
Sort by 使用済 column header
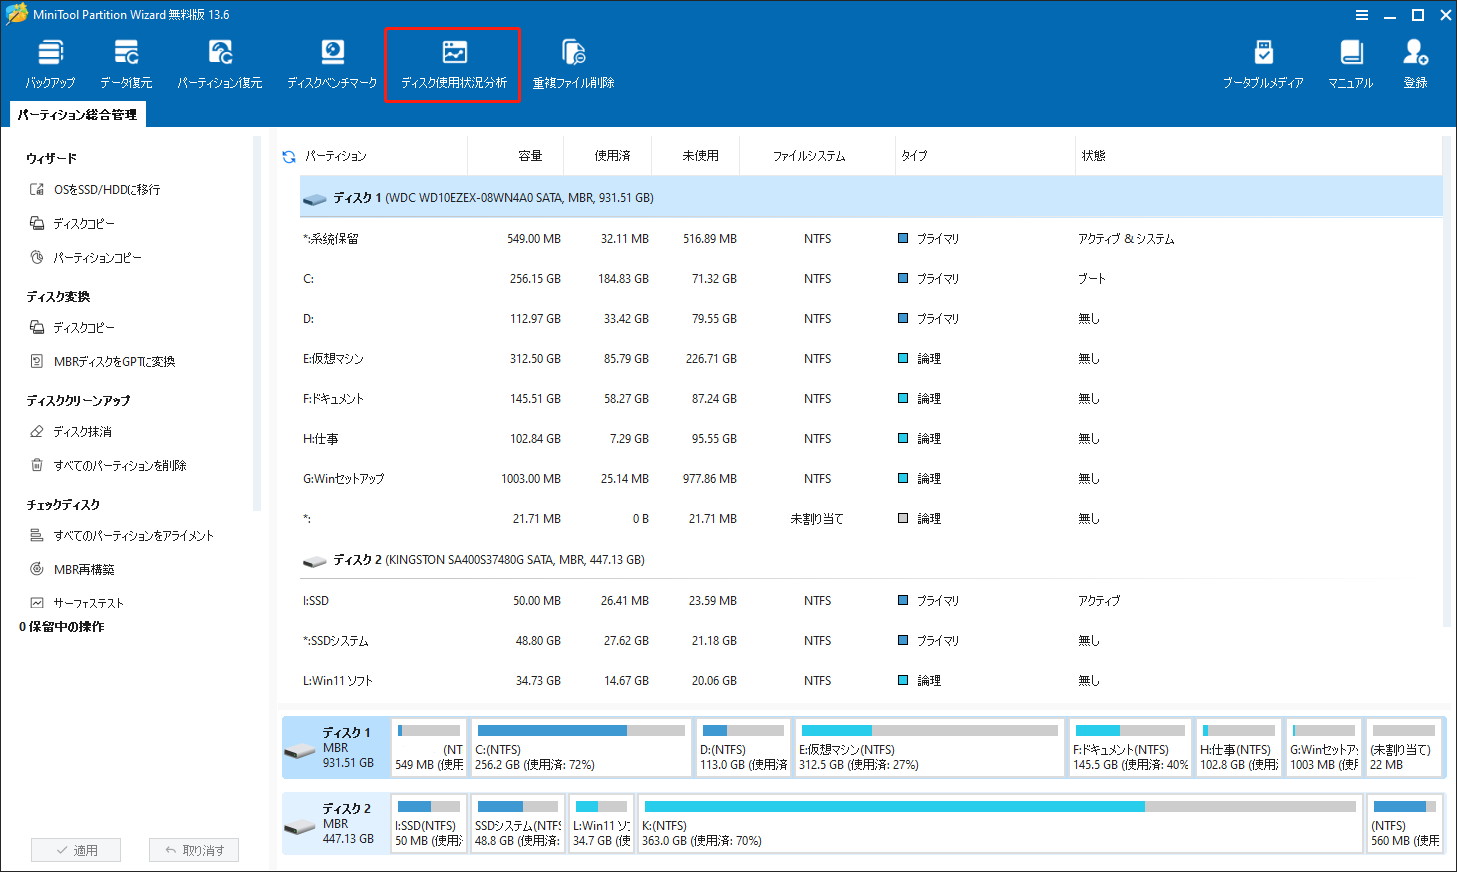pos(612,156)
